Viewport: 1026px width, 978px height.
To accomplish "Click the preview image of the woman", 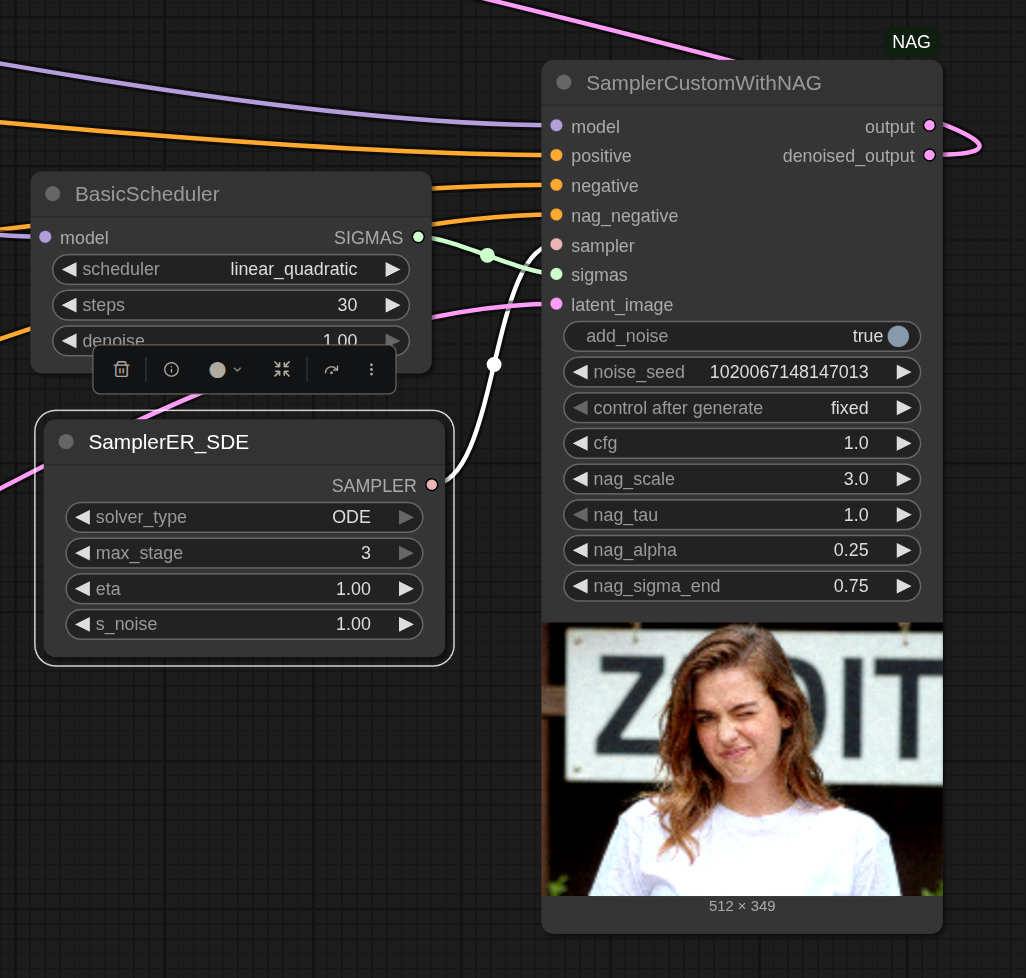I will [x=742, y=759].
